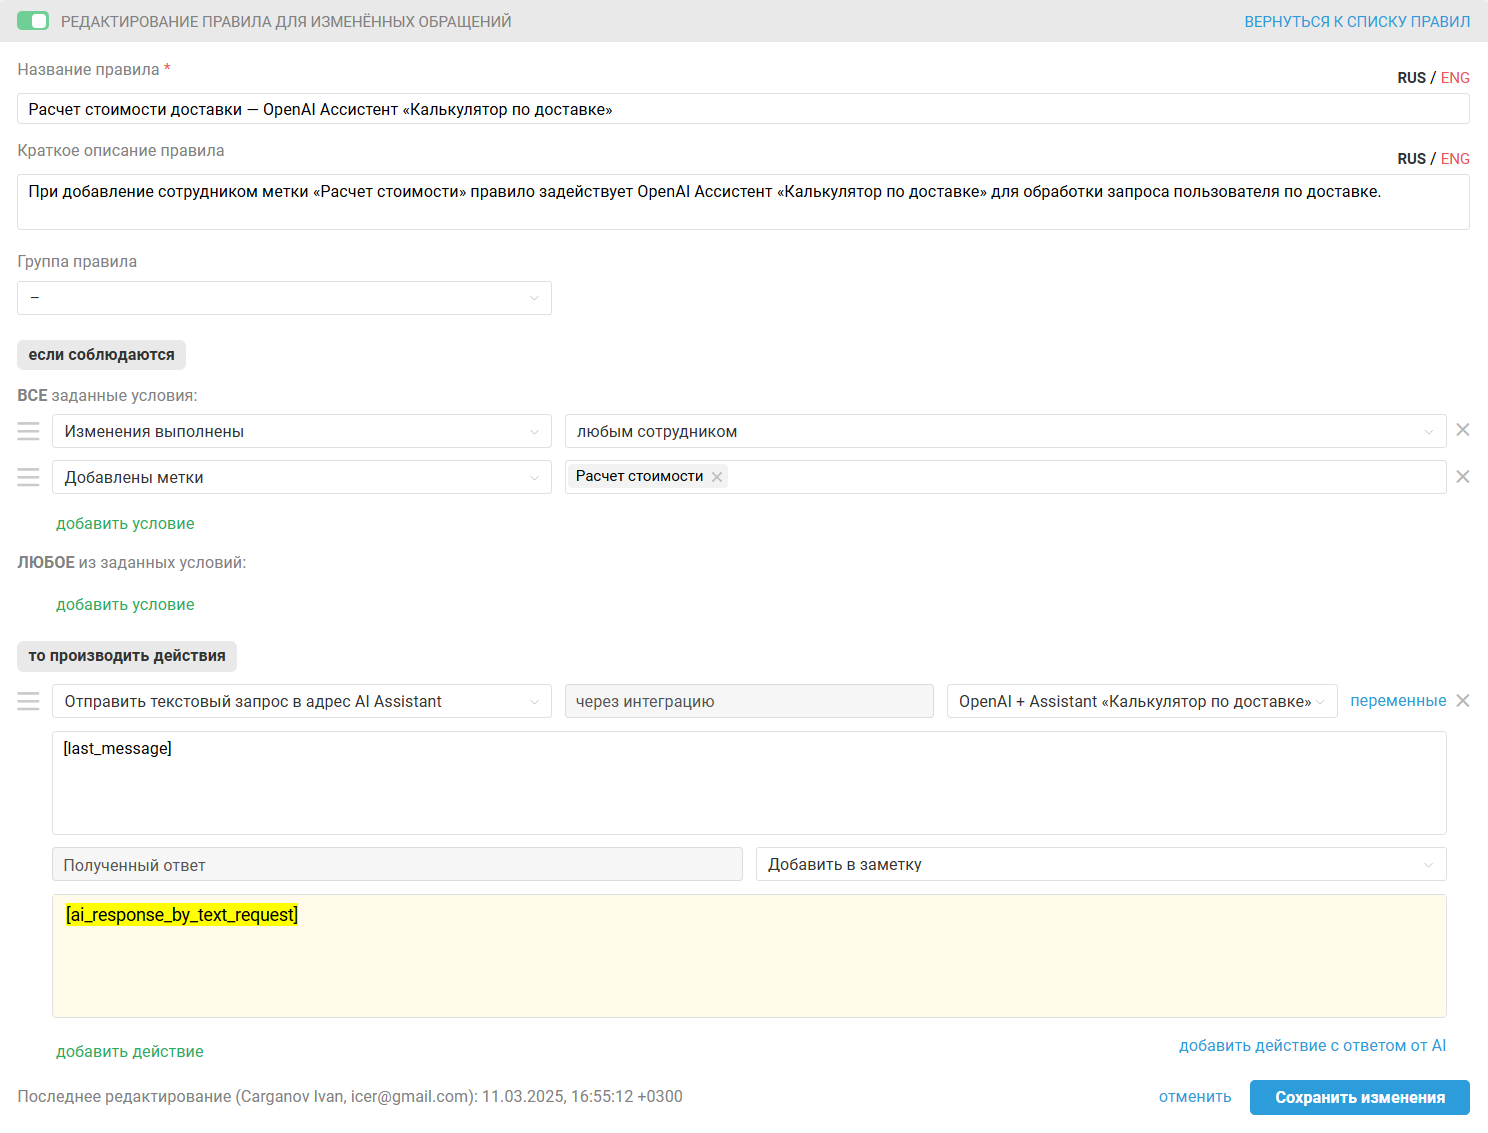Switch rule name language to ENG
Image resolution: width=1488 pixels, height=1133 pixels.
[1455, 78]
